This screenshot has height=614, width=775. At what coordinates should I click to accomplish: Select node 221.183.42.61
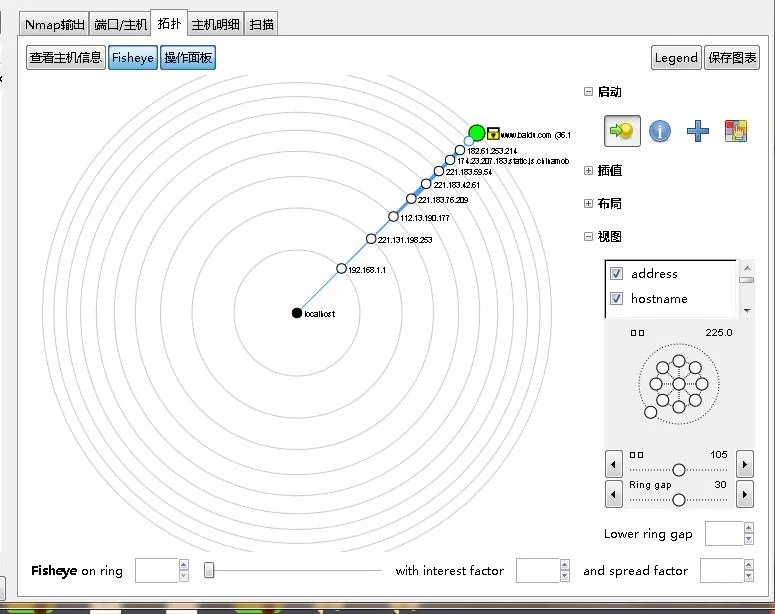point(426,184)
